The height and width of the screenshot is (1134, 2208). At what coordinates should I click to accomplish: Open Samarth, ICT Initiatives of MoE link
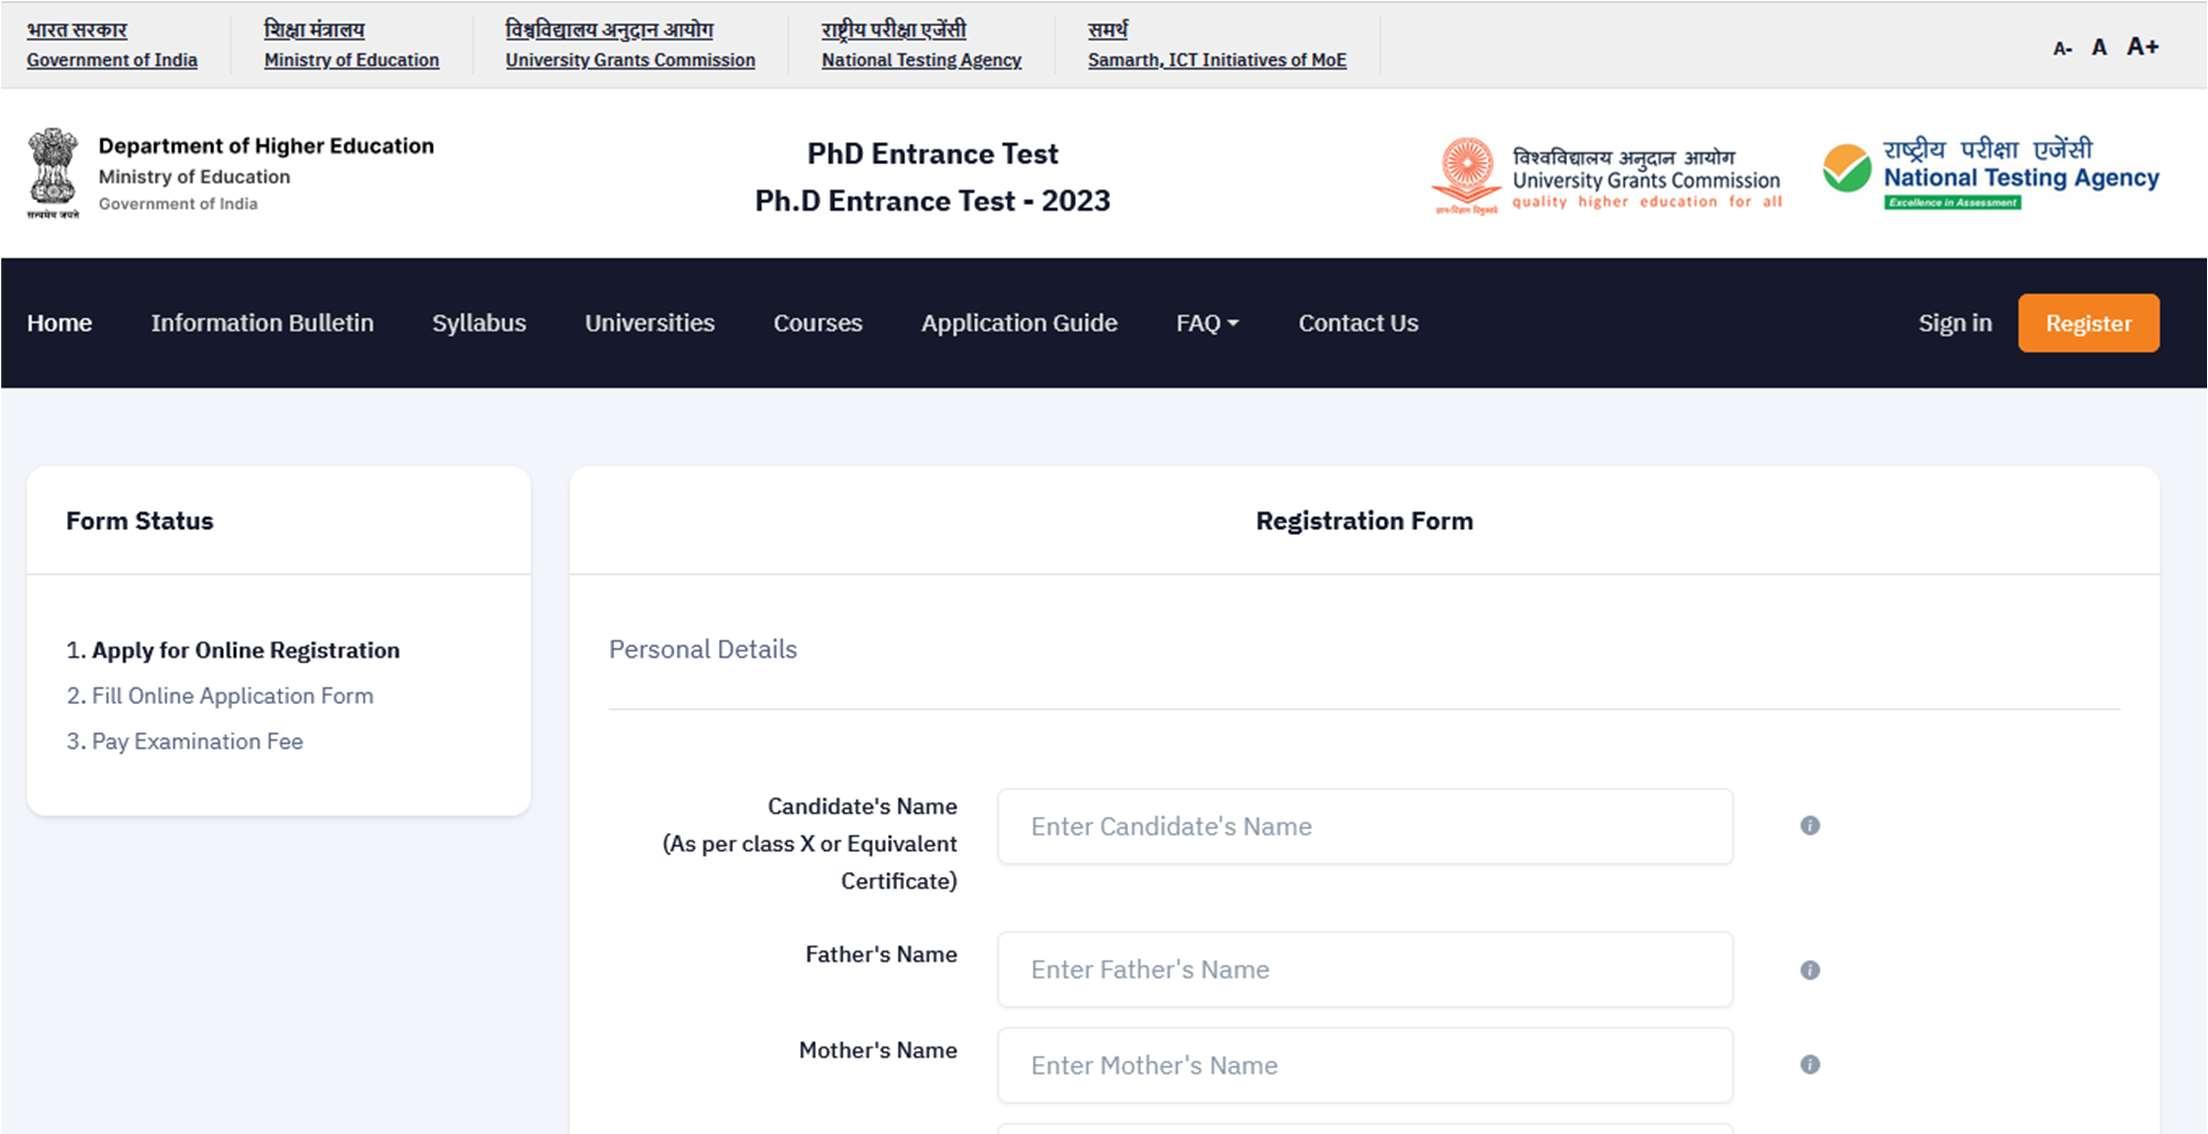coord(1216,60)
